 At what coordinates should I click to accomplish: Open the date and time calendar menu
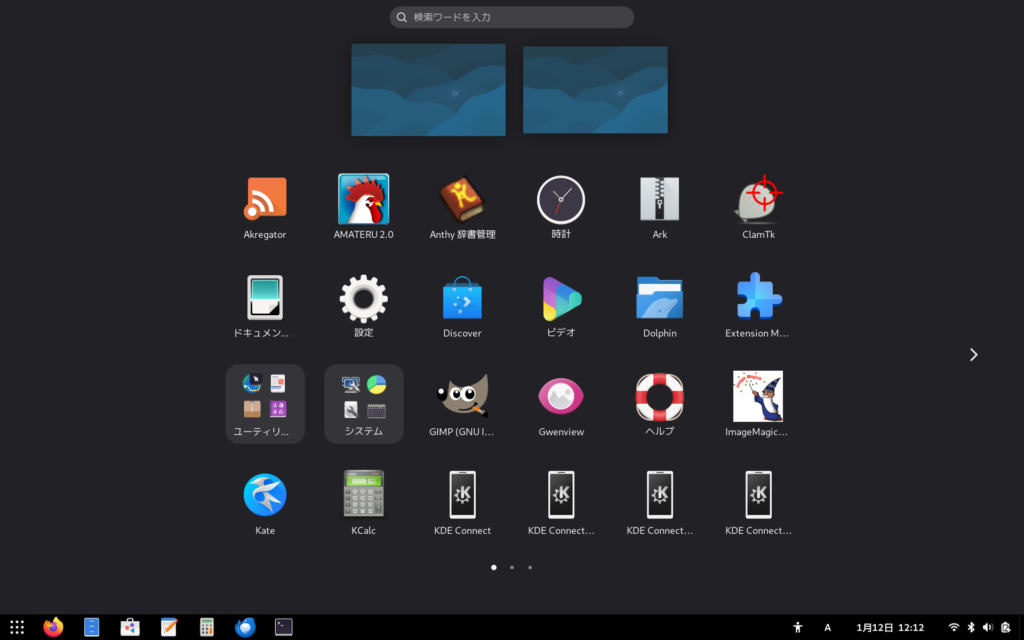pos(890,627)
